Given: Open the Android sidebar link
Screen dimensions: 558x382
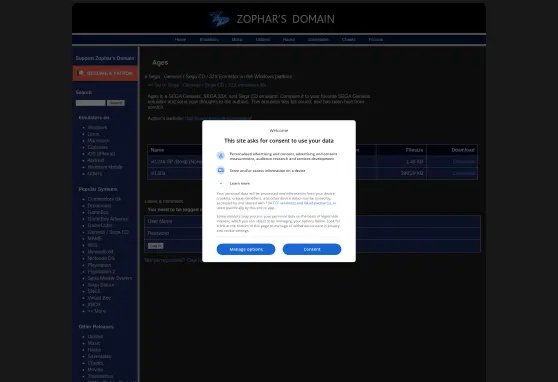Looking at the screenshot, I should [96, 160].
